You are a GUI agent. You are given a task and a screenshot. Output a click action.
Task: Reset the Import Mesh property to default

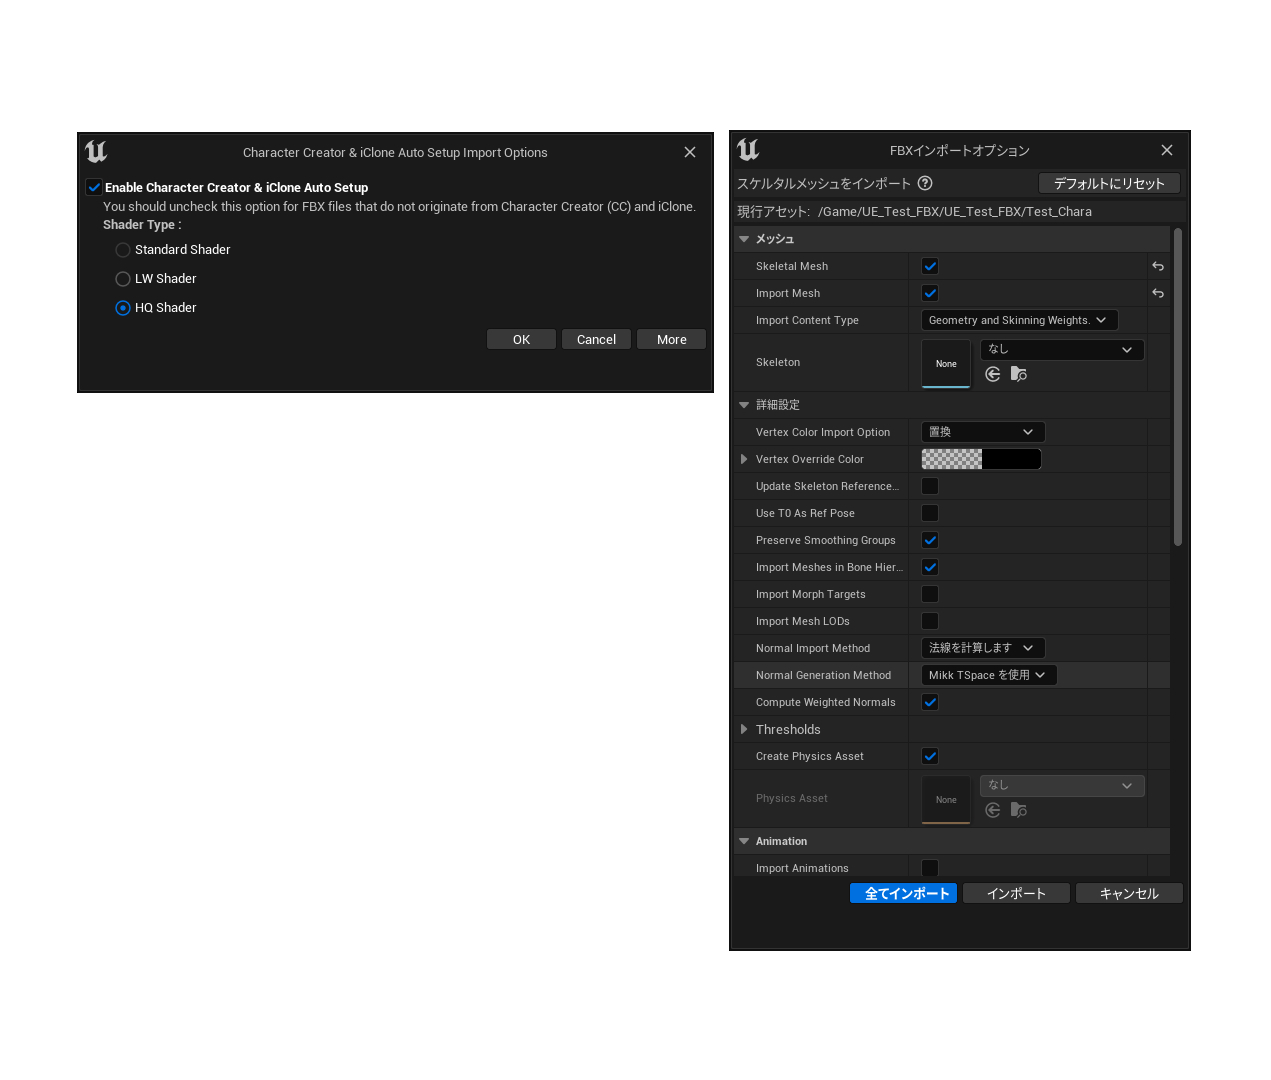(x=1157, y=293)
